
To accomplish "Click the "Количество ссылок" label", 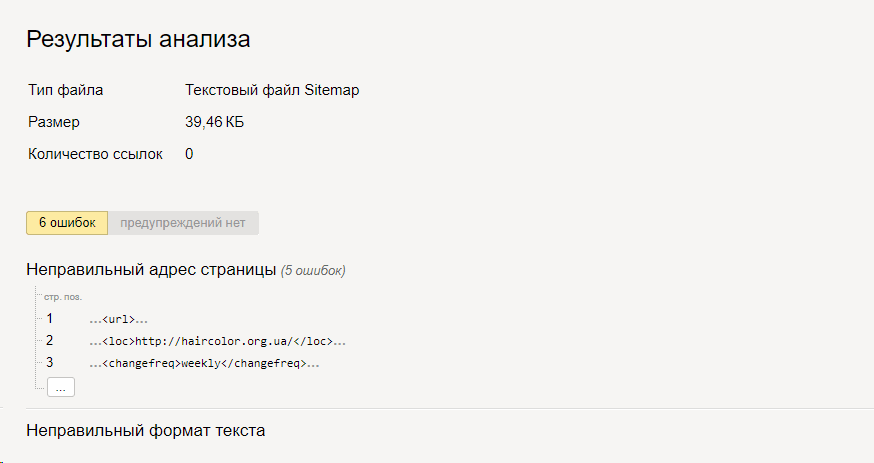I will point(95,154).
